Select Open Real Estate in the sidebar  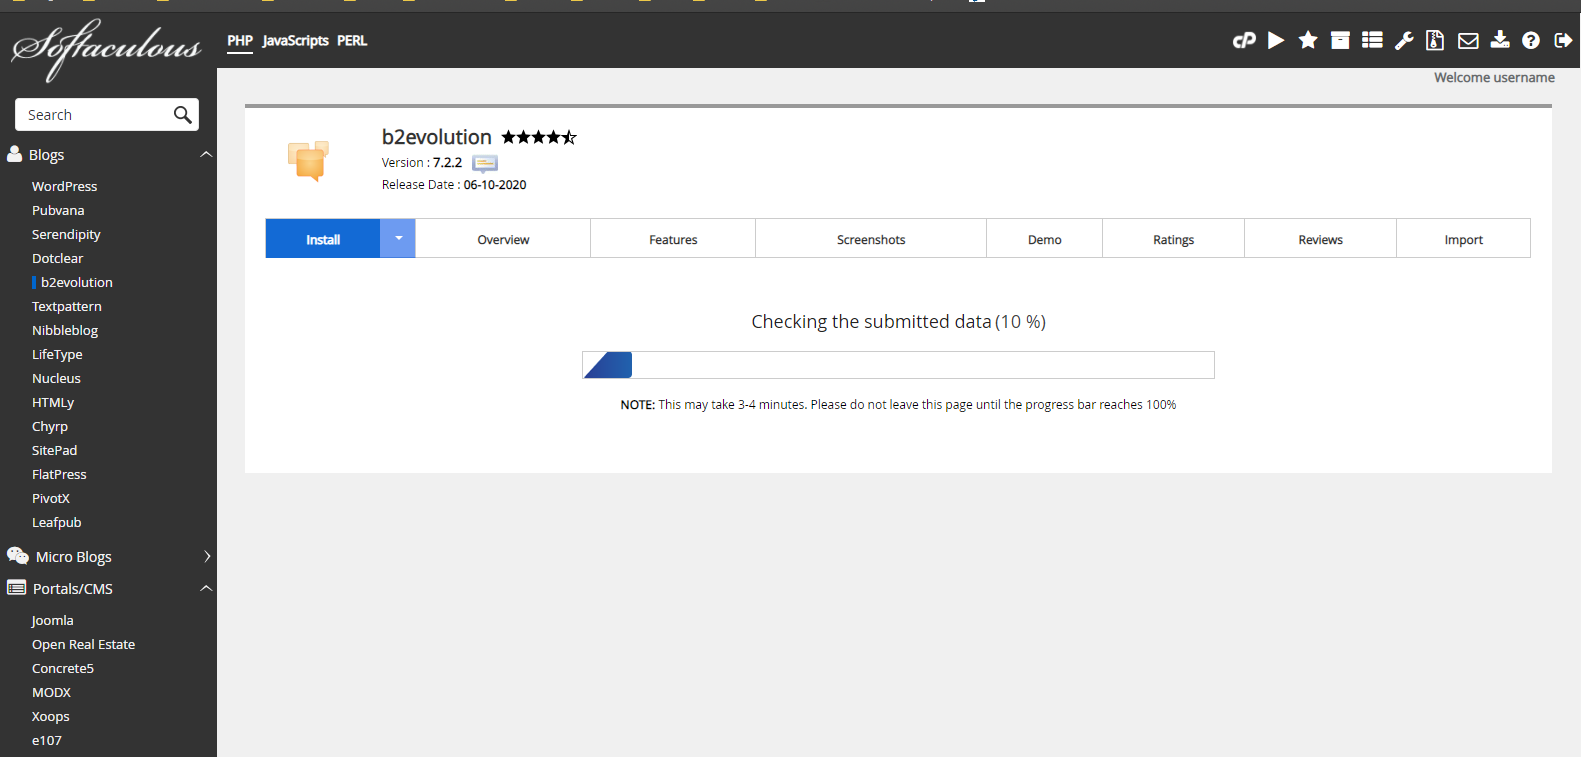(x=83, y=644)
